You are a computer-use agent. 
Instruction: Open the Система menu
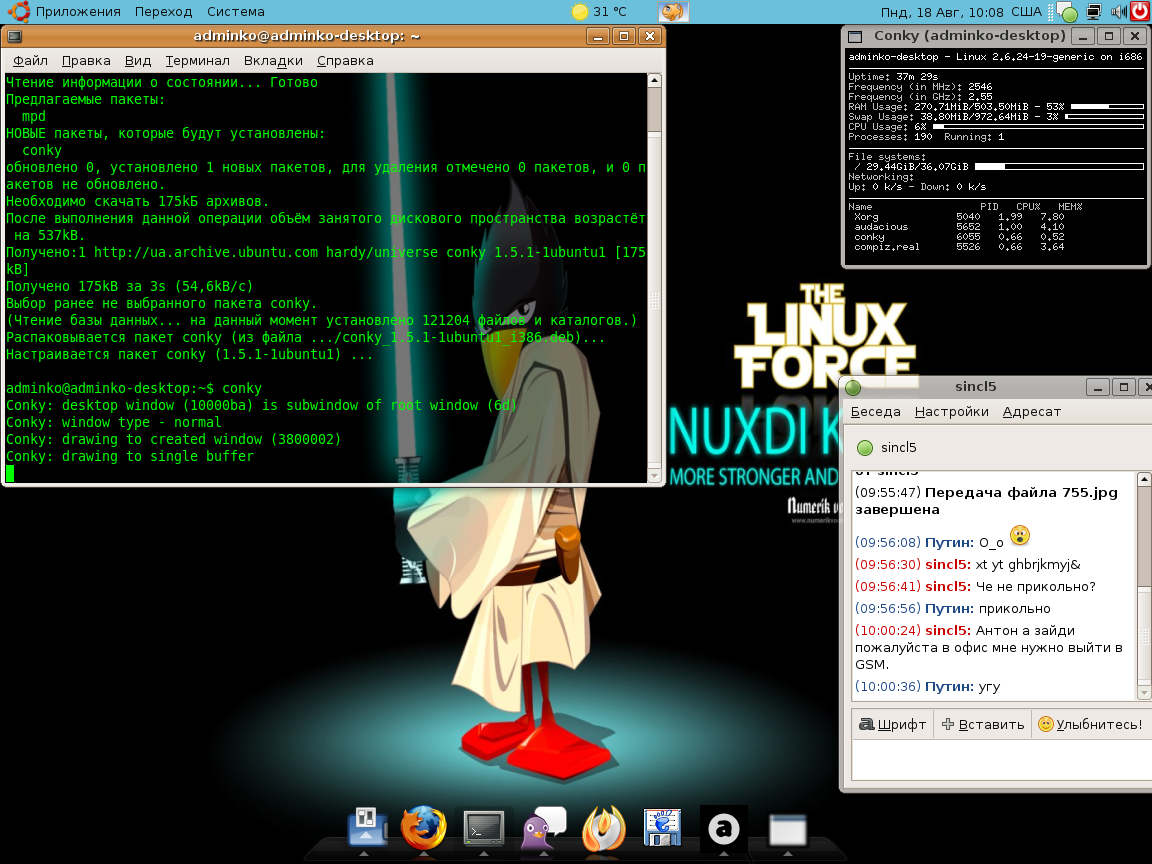tap(235, 12)
